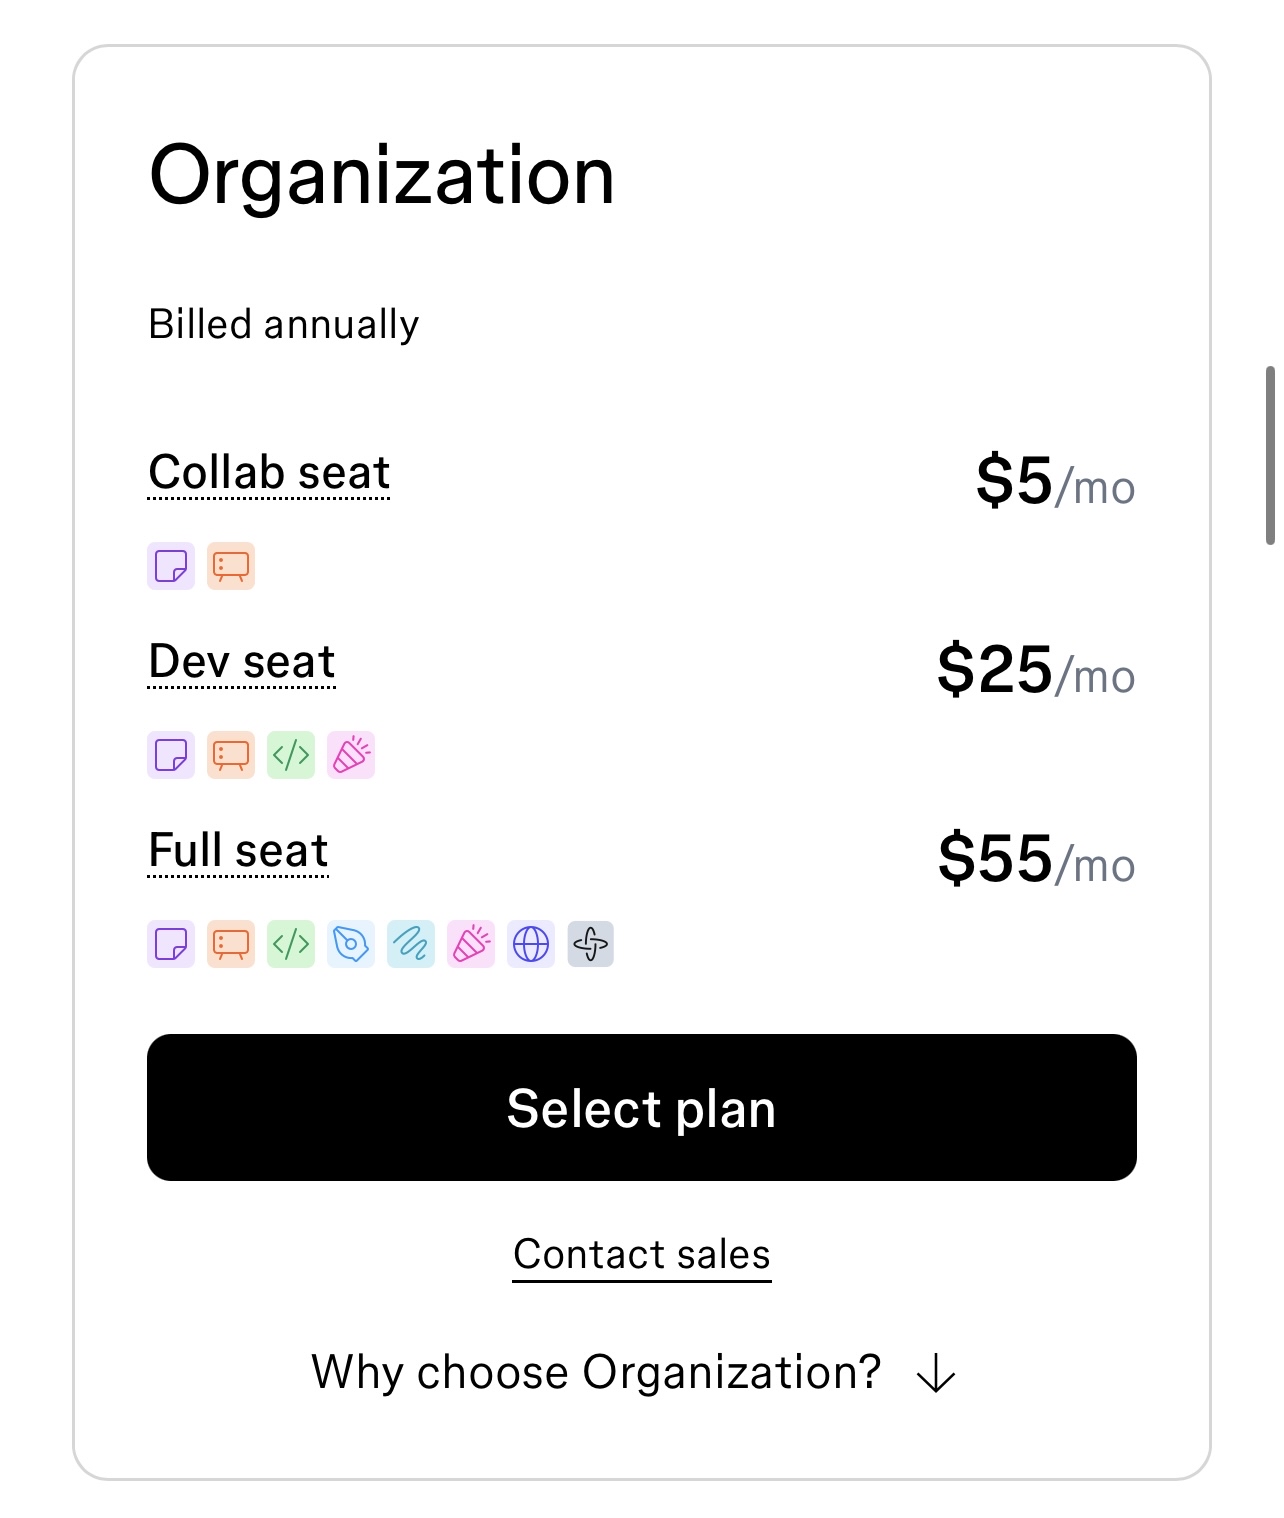Image resolution: width=1284 pixels, height=1518 pixels.
Task: Click the orange Slides icon under Full seat
Action: (x=231, y=944)
